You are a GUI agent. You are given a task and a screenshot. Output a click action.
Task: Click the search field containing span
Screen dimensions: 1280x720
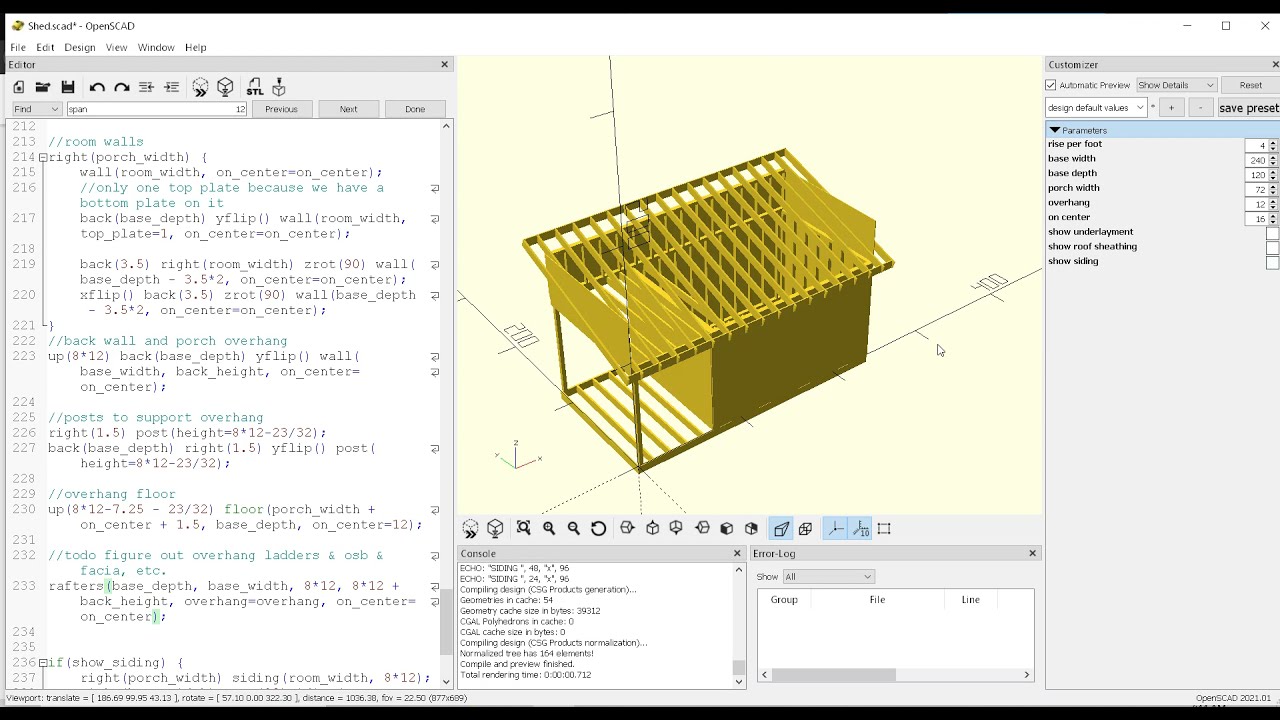click(156, 109)
